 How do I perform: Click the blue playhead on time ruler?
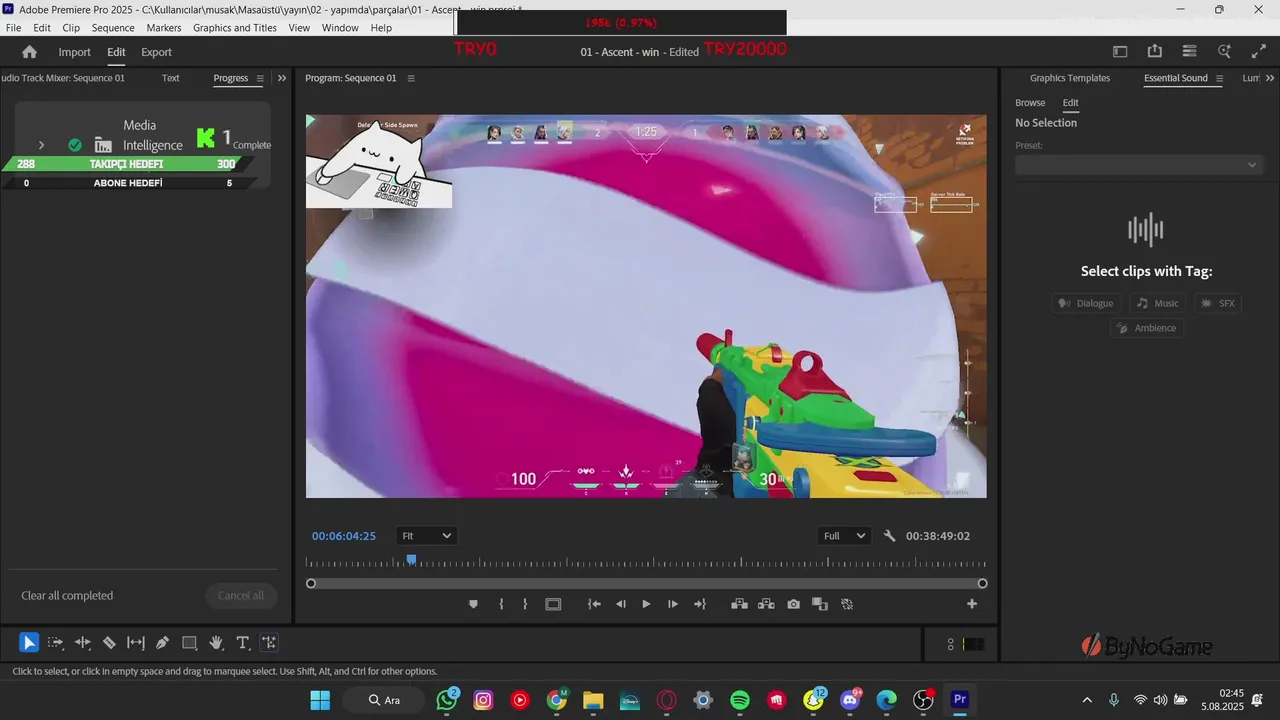pos(411,561)
